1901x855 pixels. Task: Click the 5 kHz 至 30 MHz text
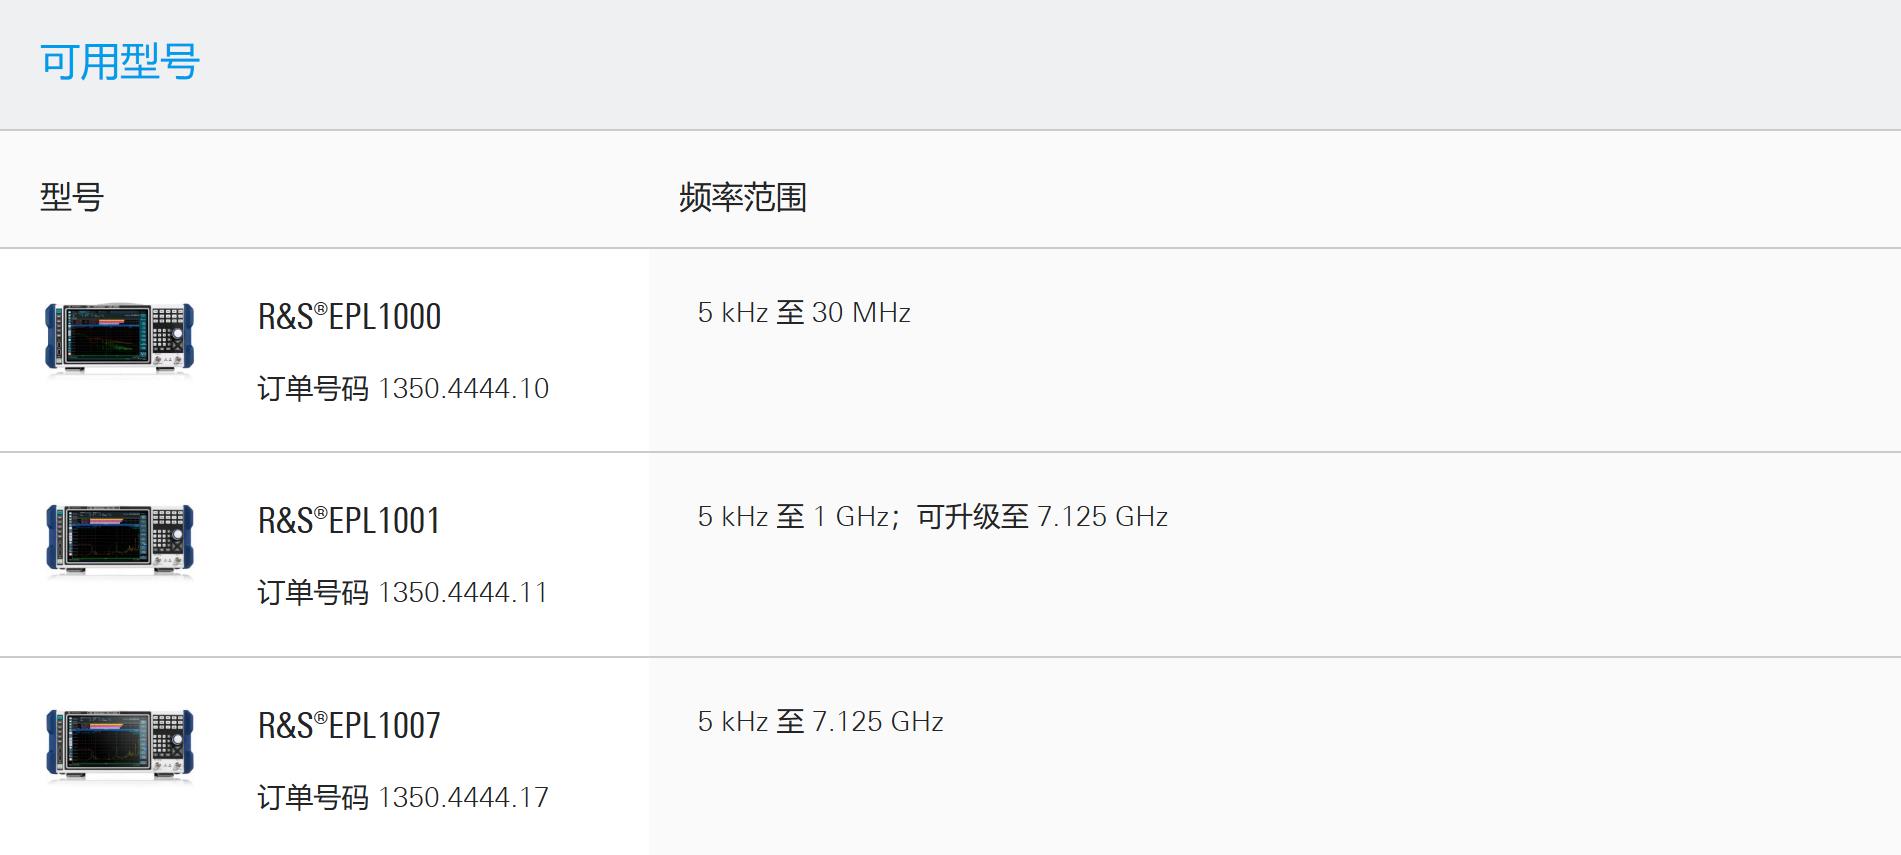(804, 313)
